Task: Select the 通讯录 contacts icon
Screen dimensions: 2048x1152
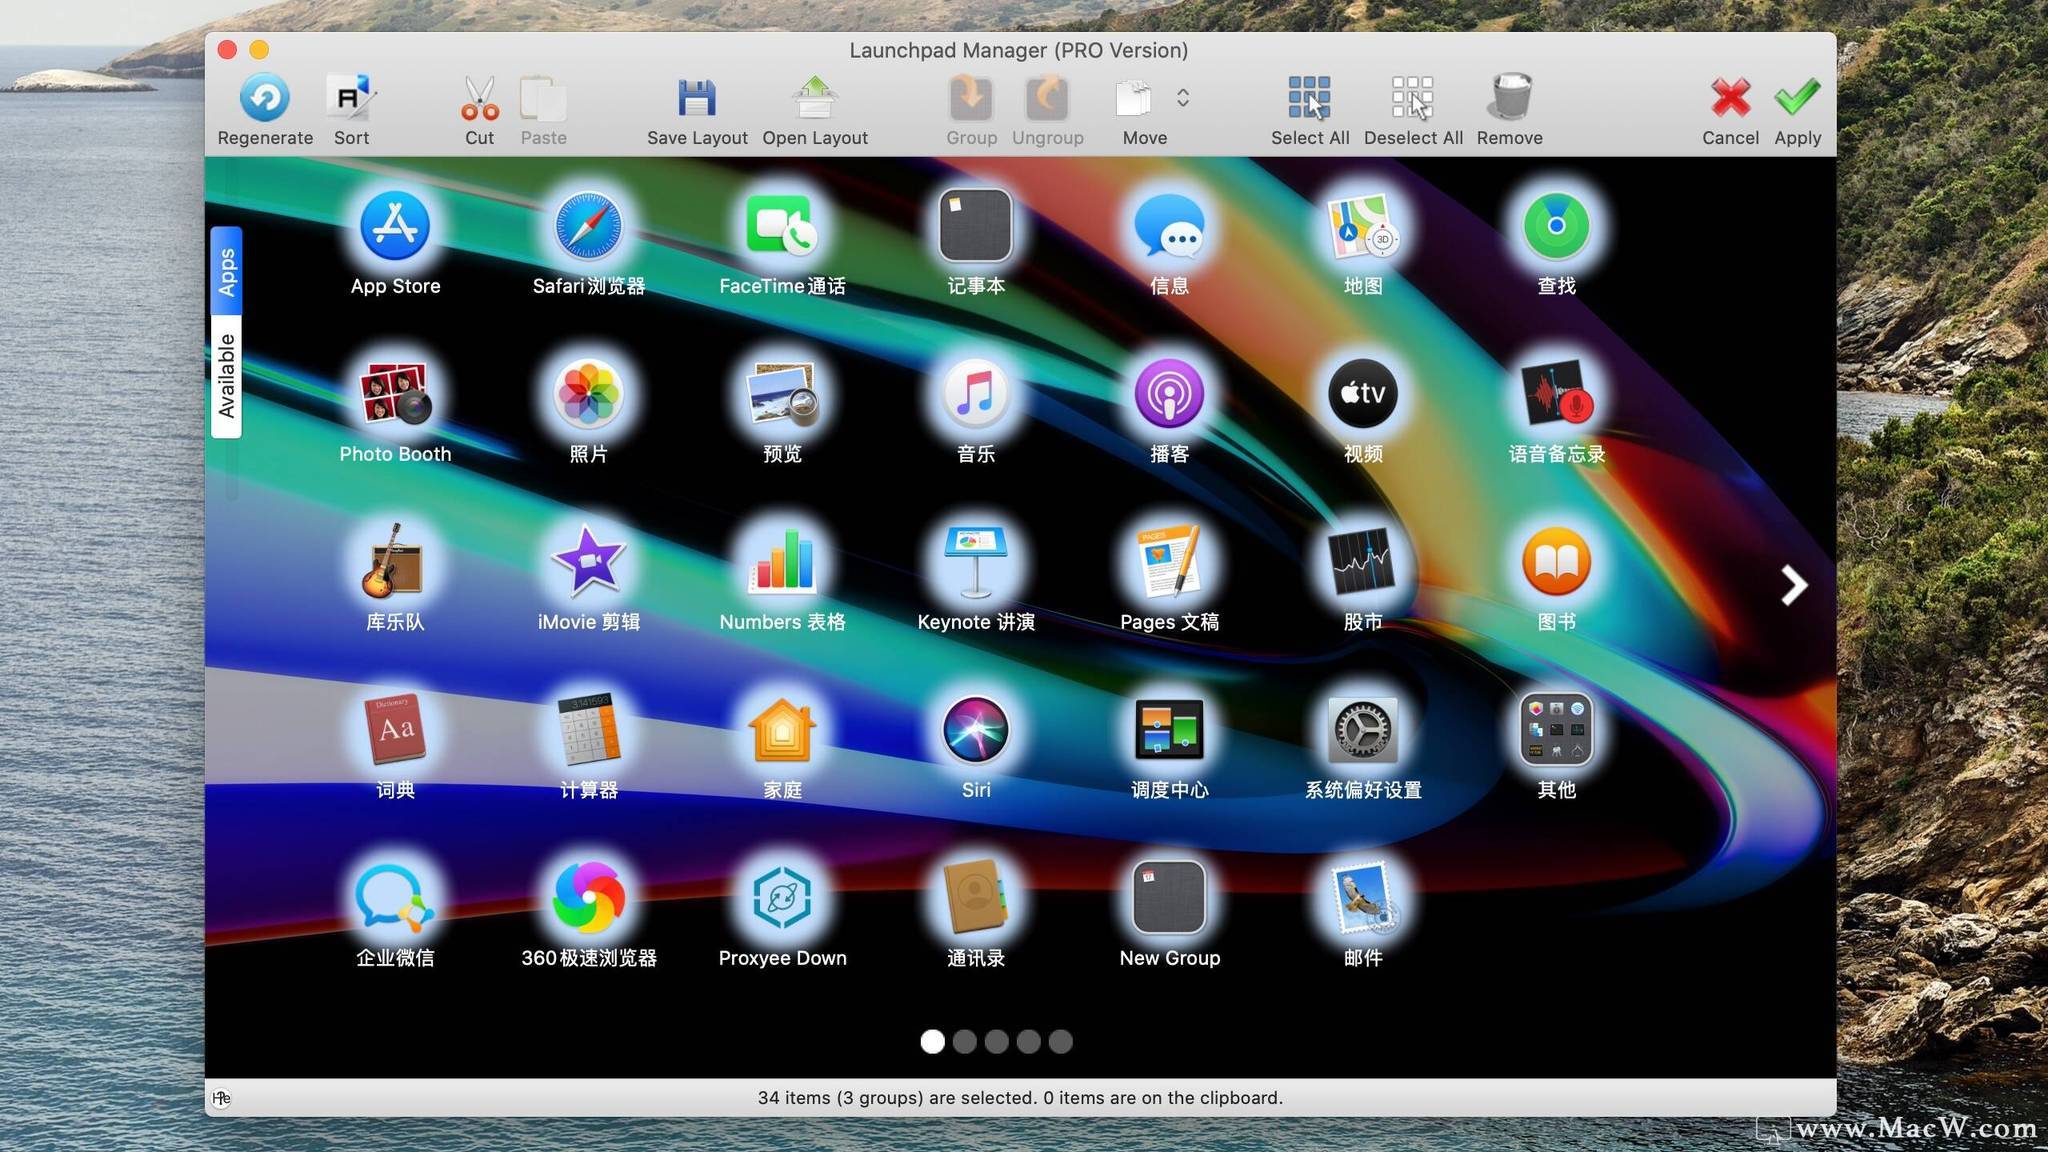Action: click(975, 898)
